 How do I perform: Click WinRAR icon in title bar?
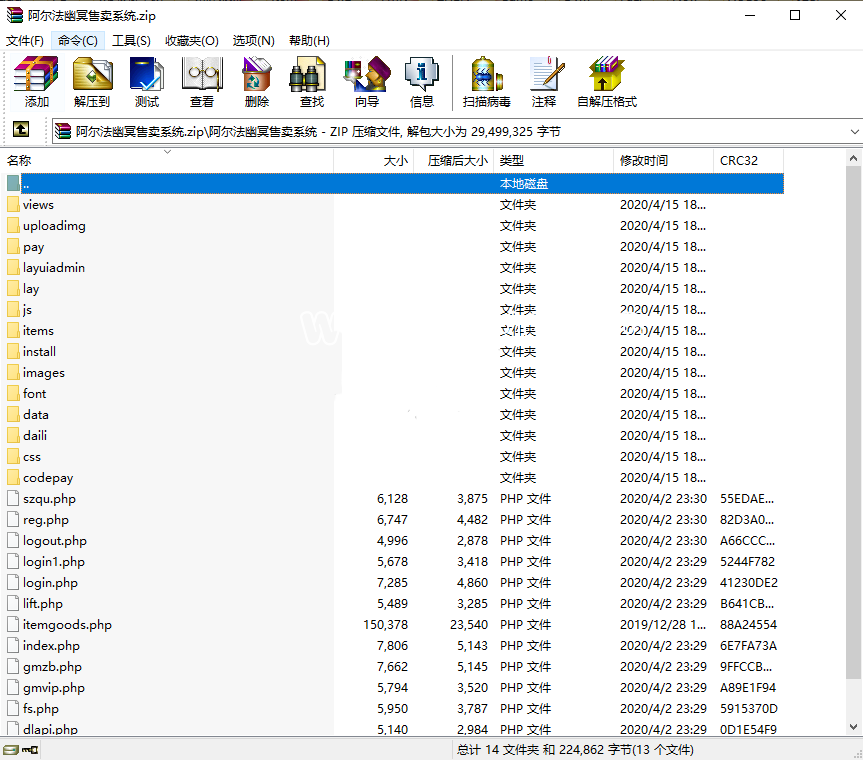(x=15, y=15)
